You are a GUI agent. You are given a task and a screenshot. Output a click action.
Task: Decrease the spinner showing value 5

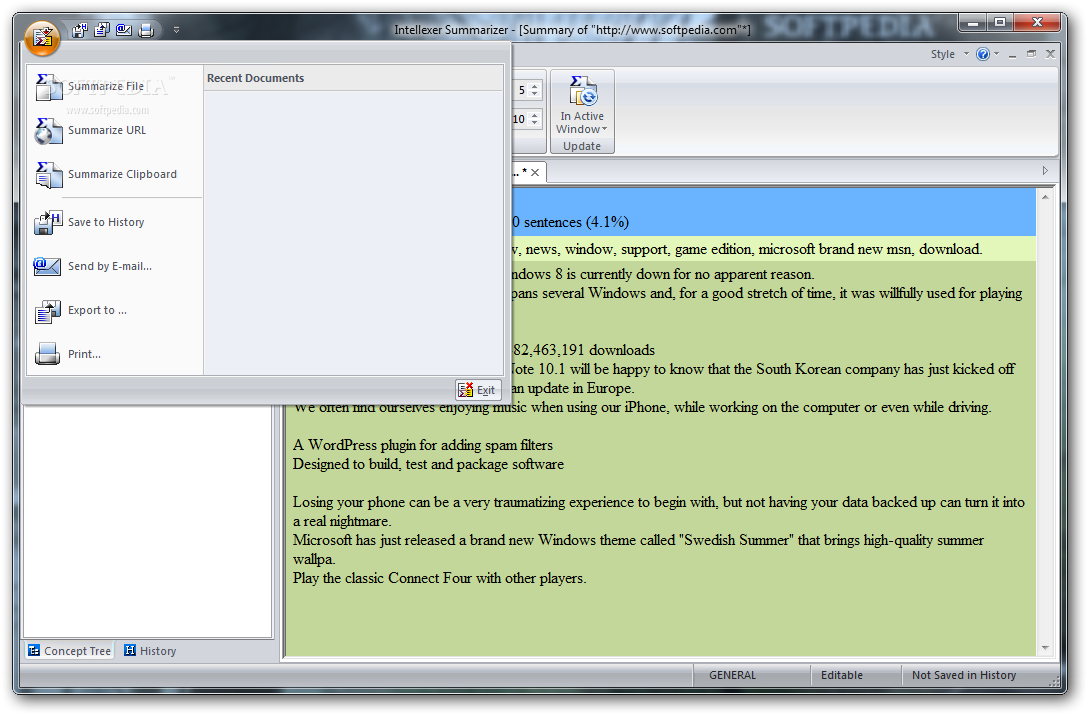click(x=534, y=94)
